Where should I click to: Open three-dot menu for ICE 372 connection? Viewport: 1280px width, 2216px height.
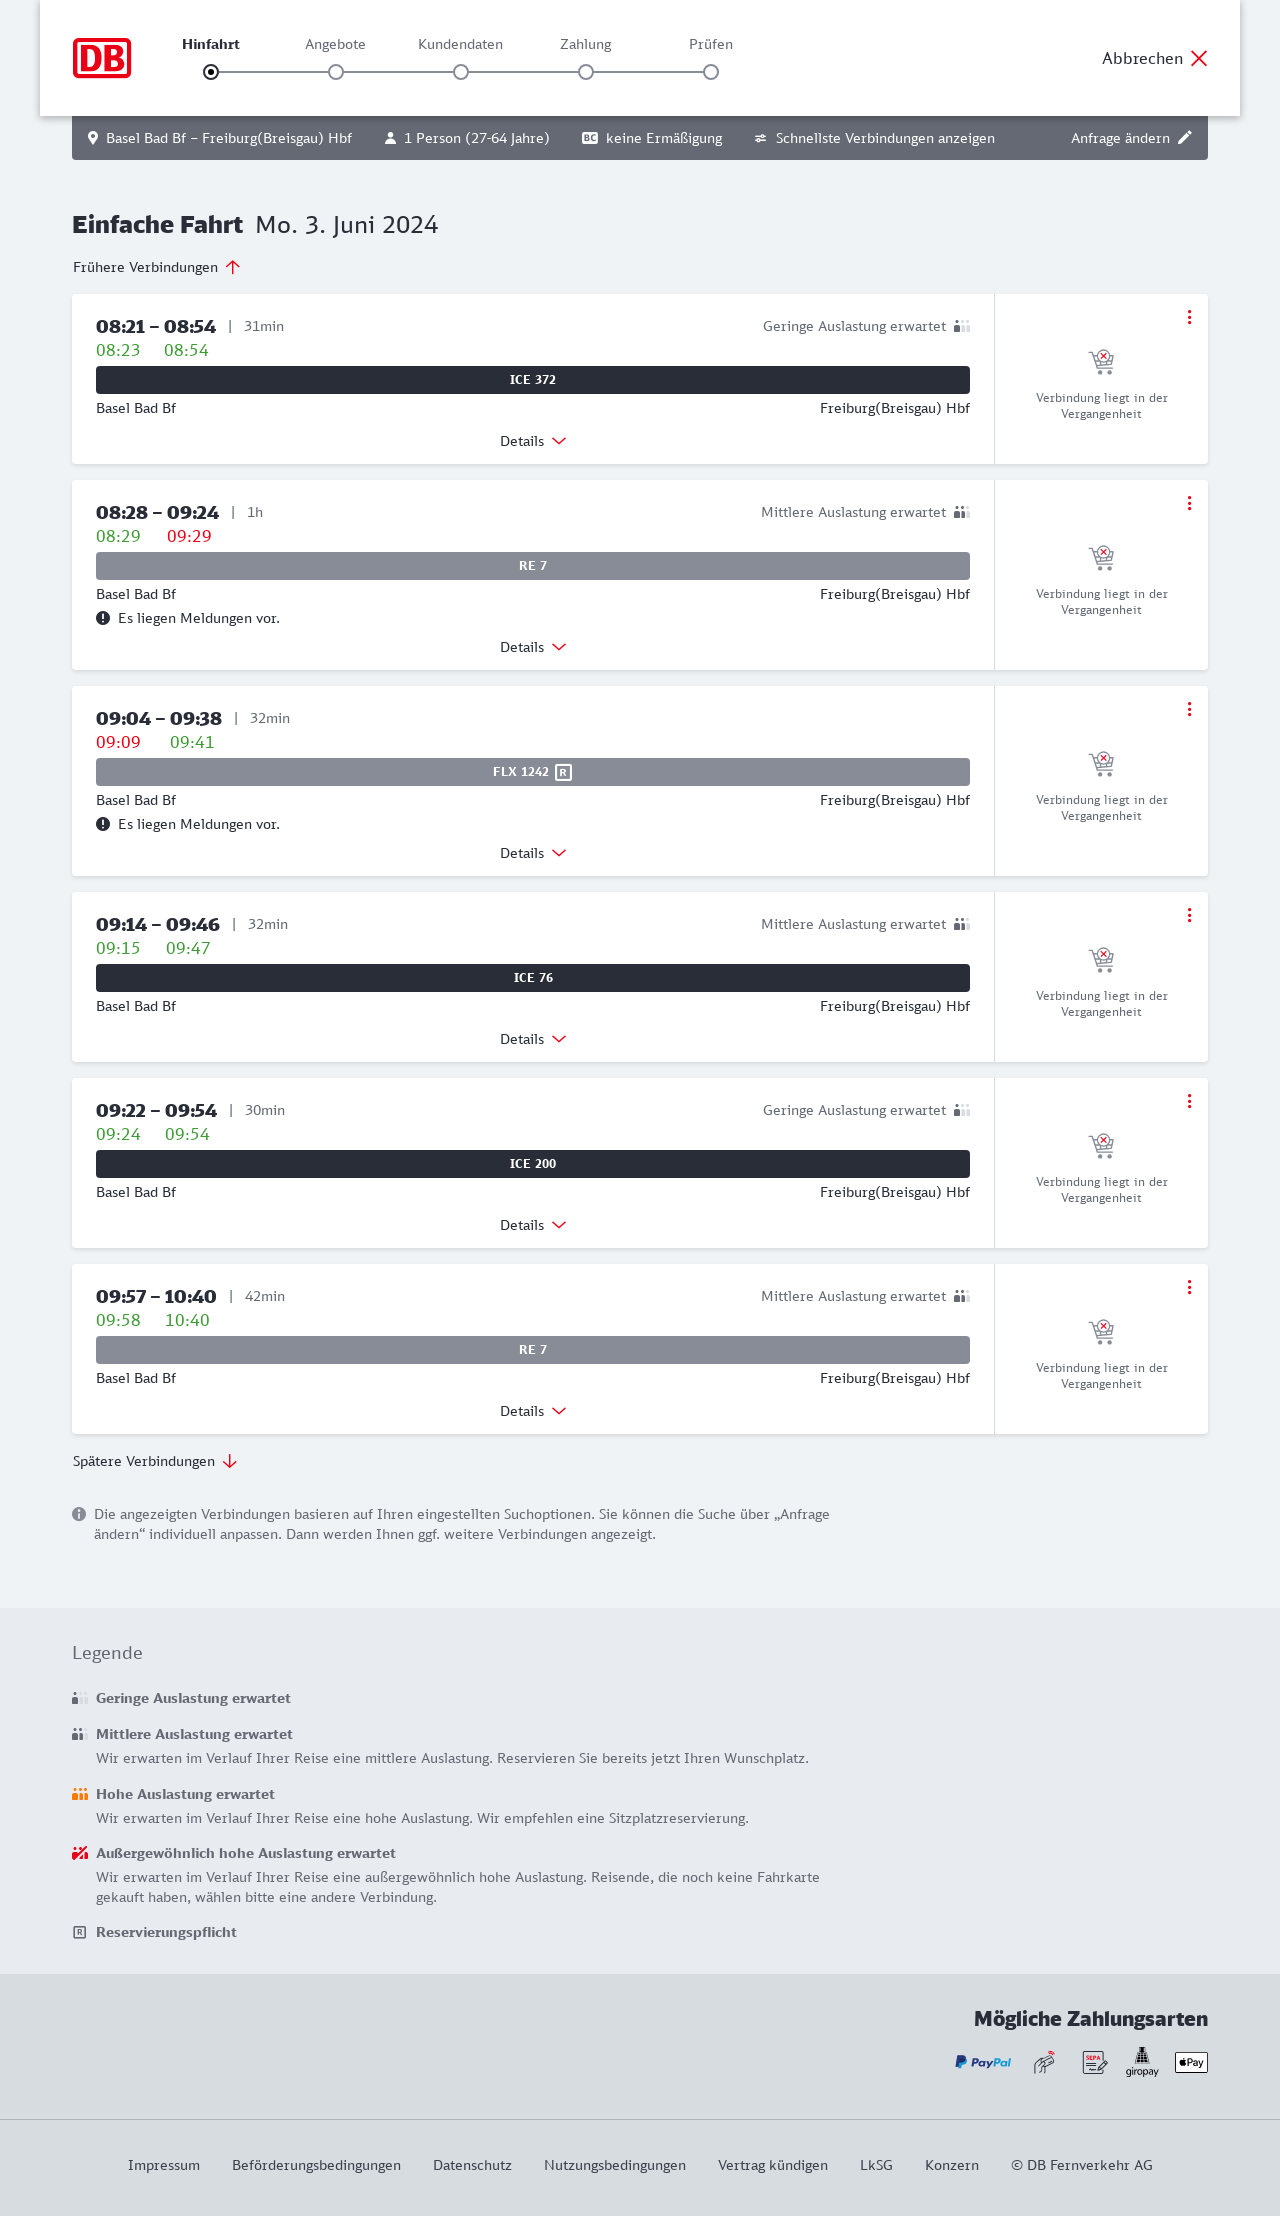click(x=1189, y=317)
